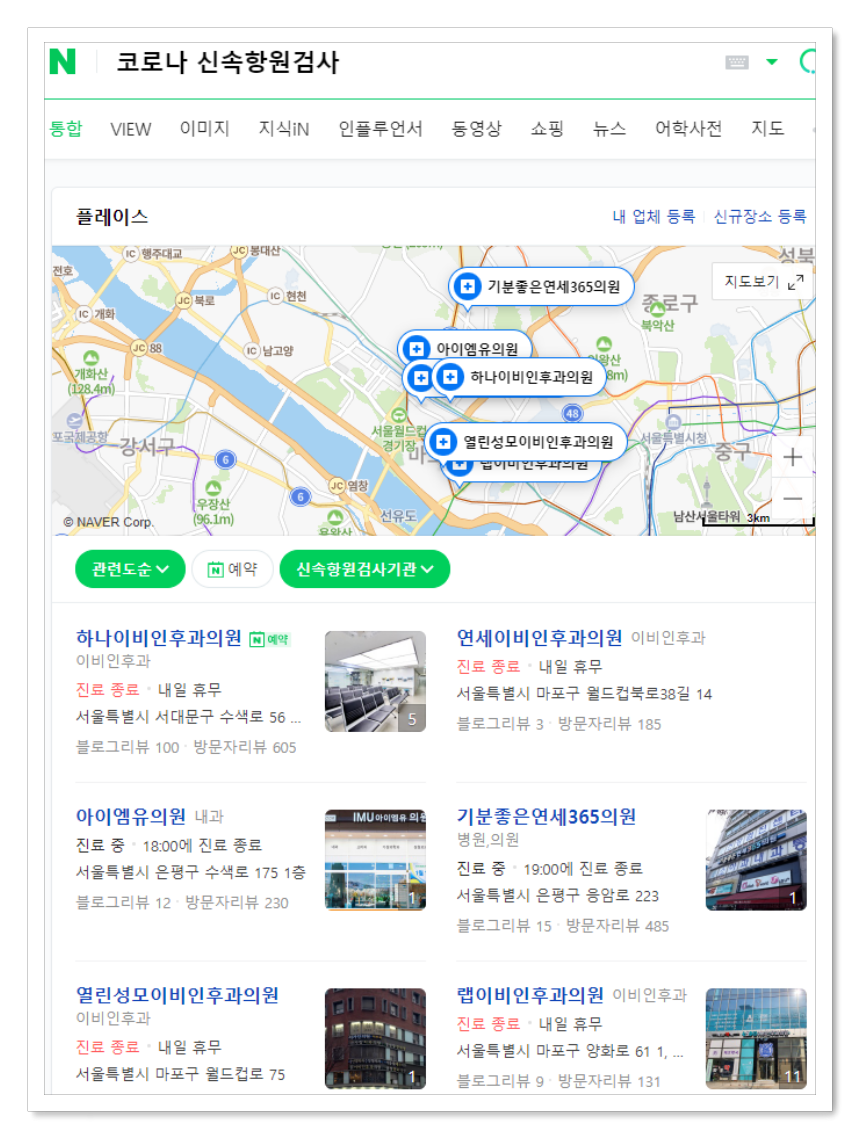Toggle the 예약 filter button
The image size is (860, 1139).
coord(232,569)
